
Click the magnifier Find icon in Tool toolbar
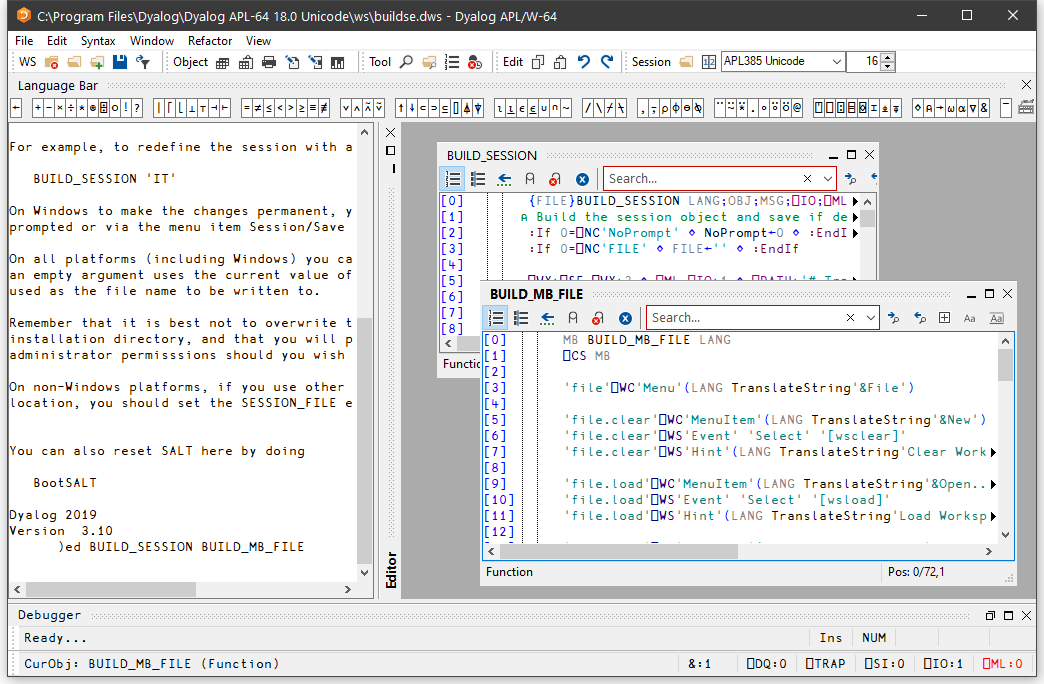click(x=406, y=62)
